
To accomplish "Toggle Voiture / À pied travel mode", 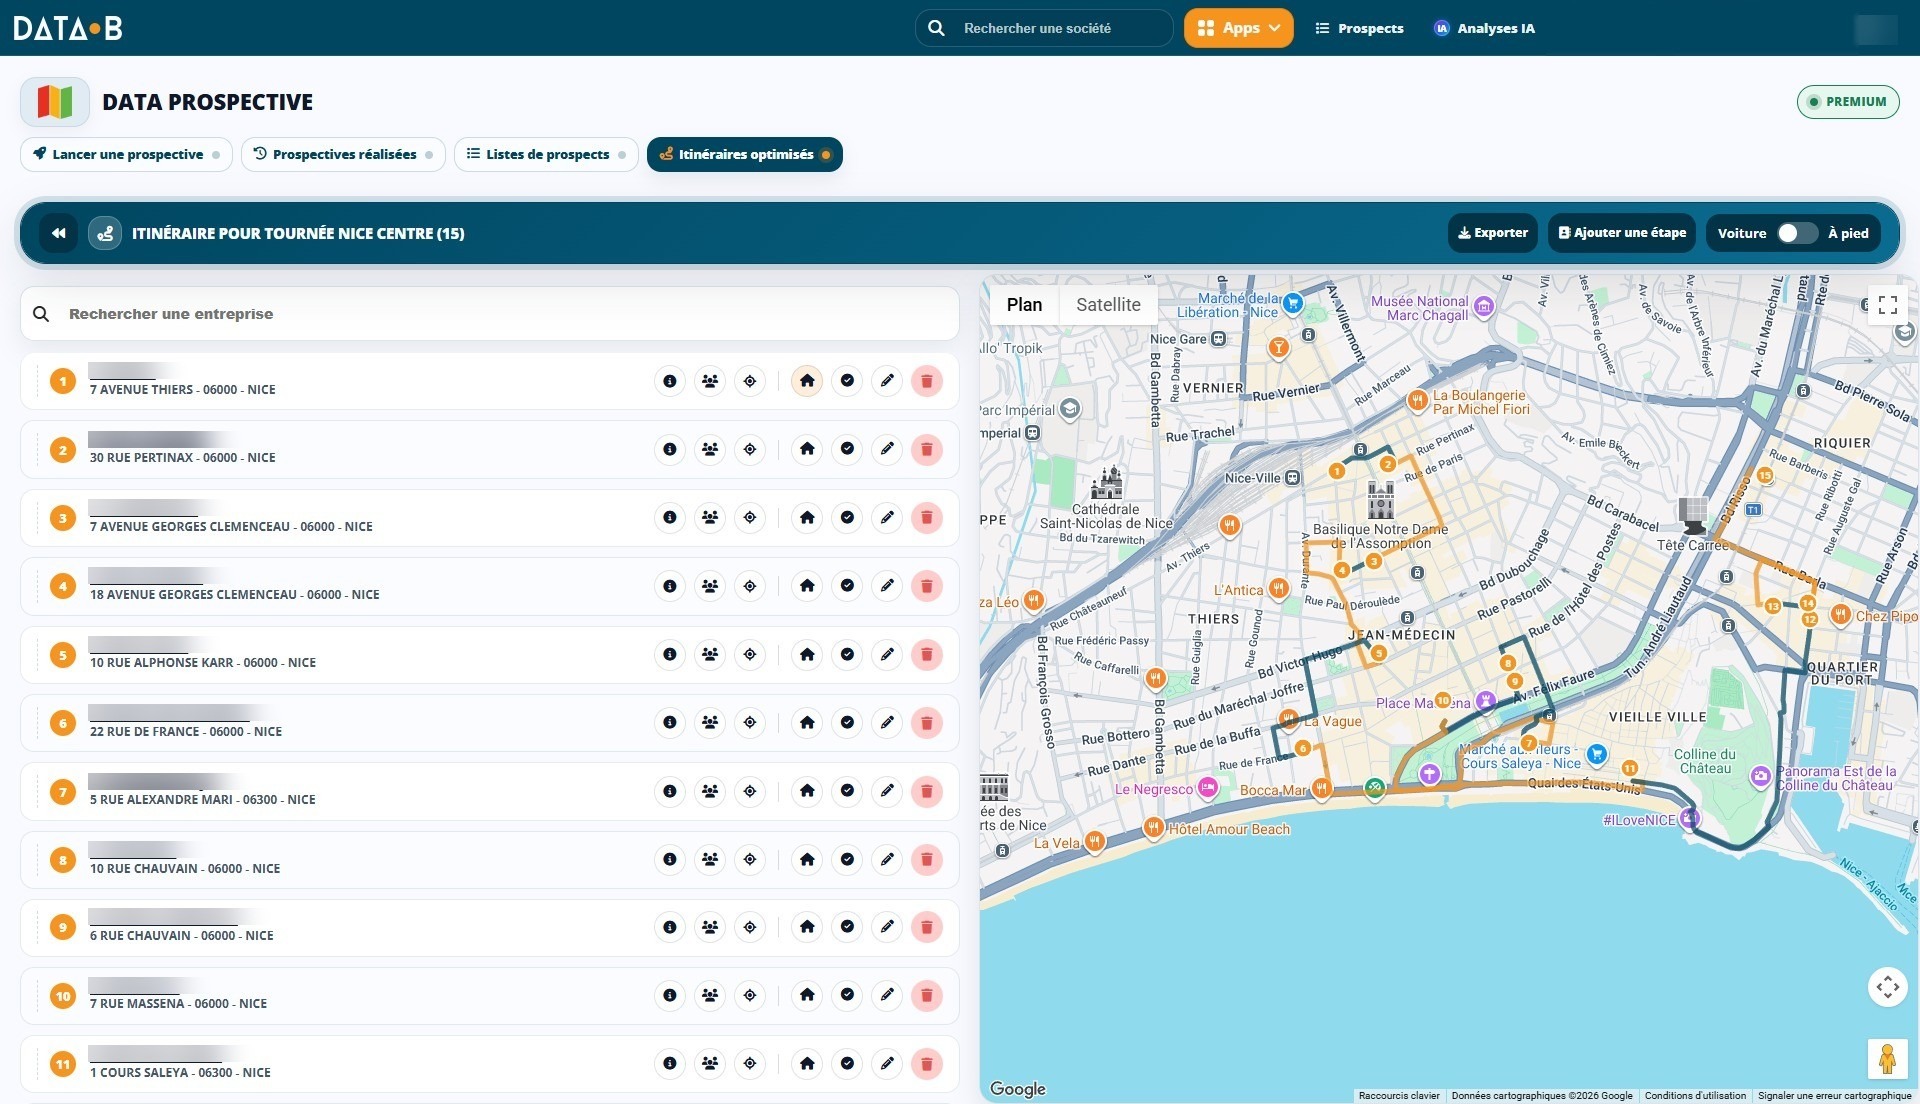I will tap(1796, 233).
